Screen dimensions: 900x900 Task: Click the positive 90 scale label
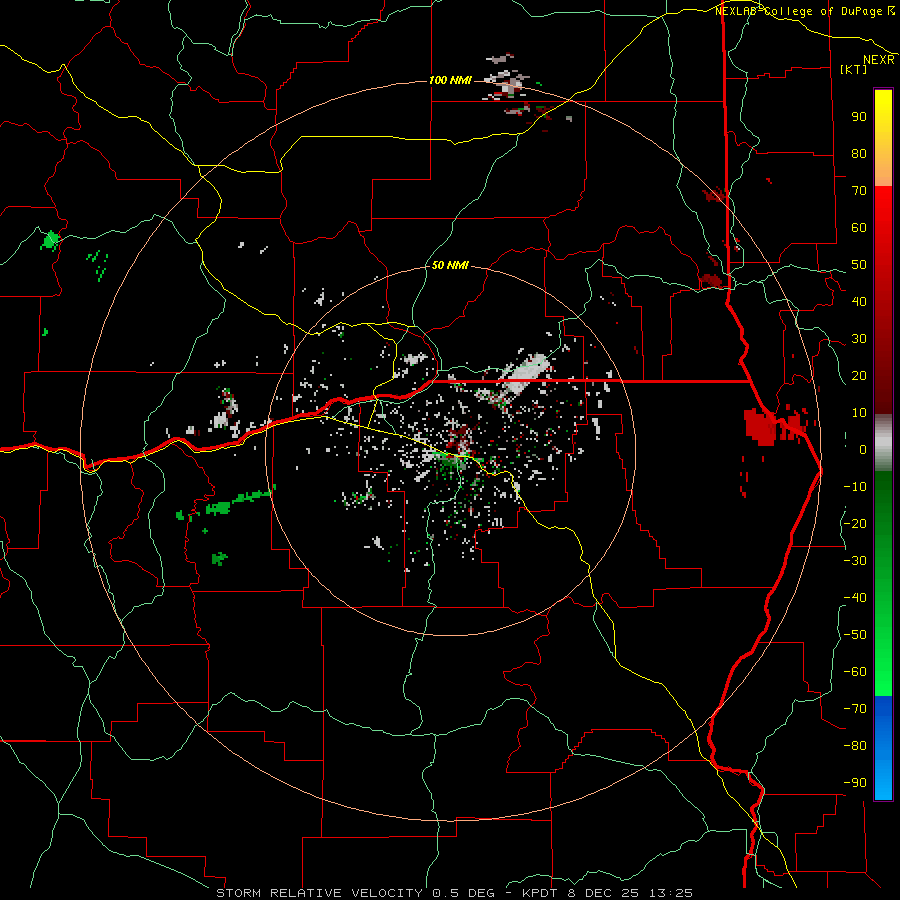pyautogui.click(x=859, y=117)
